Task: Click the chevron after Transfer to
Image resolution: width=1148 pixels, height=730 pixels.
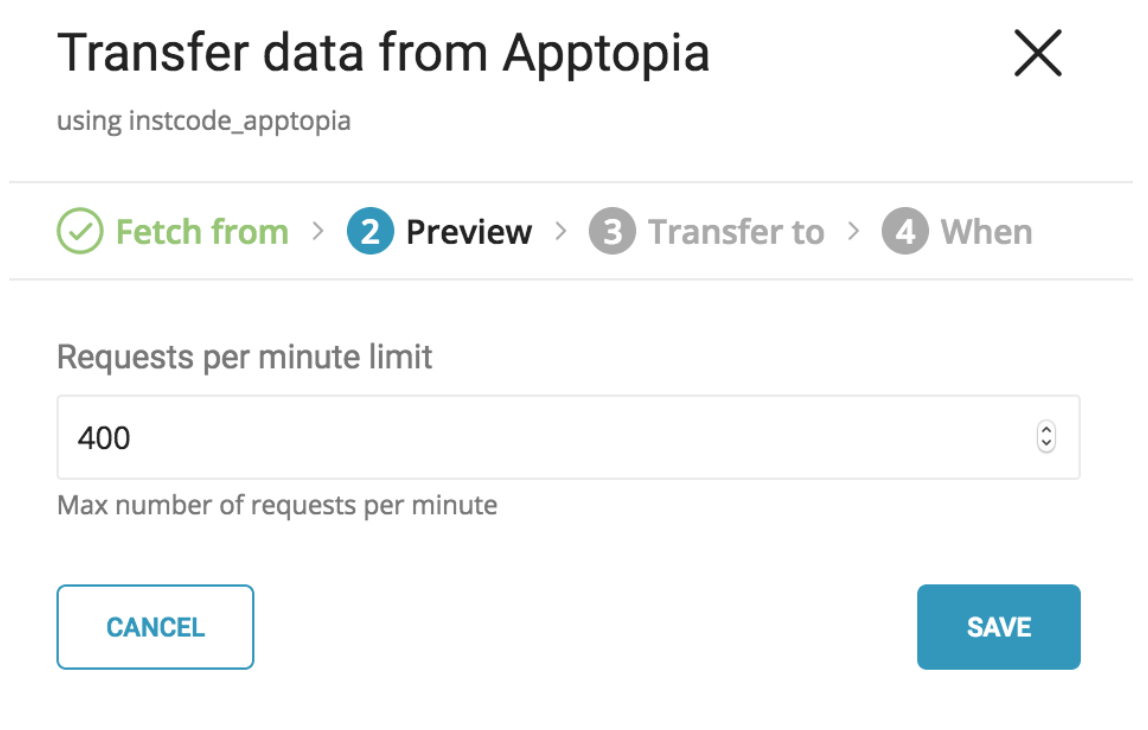Action: click(853, 231)
